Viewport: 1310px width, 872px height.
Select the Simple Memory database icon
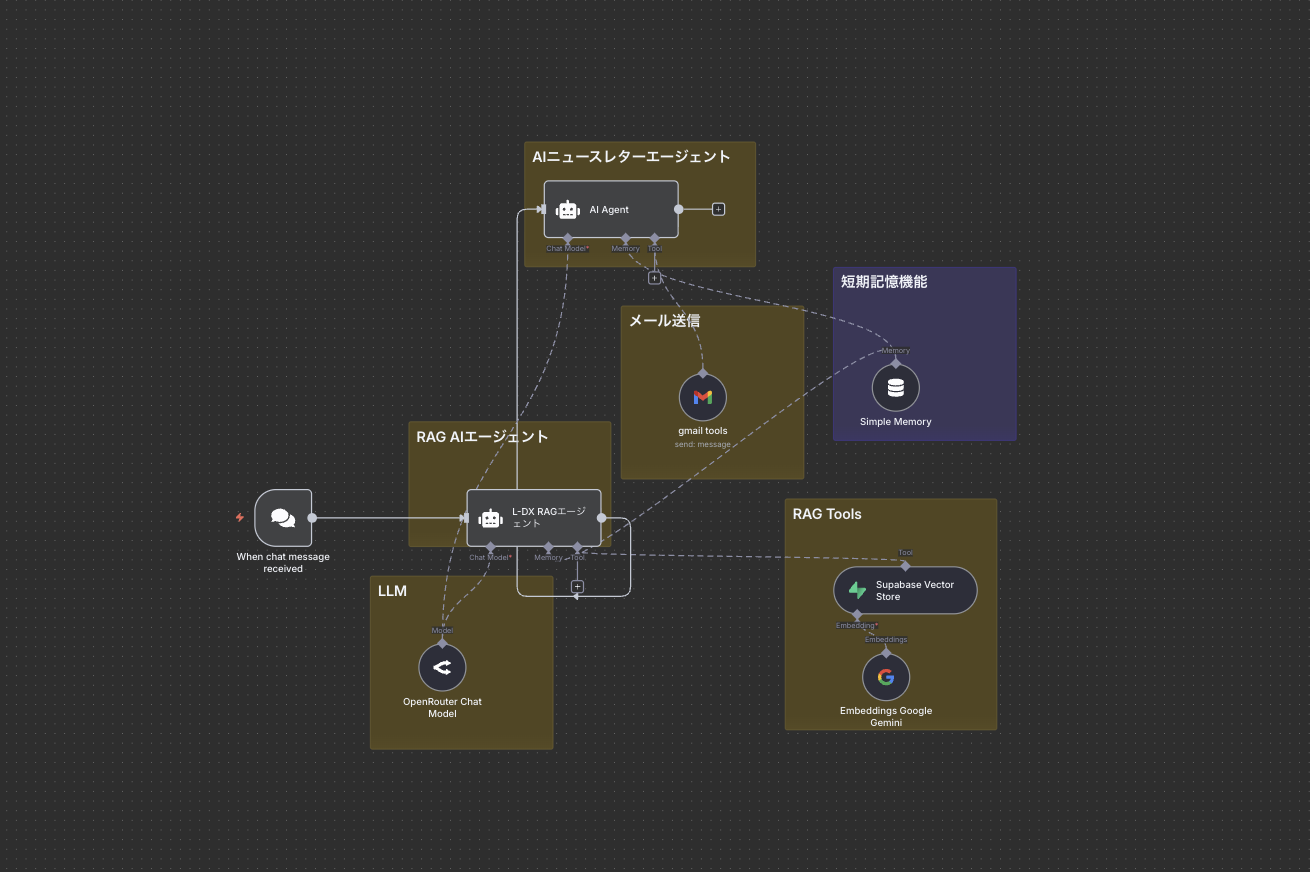coord(895,387)
